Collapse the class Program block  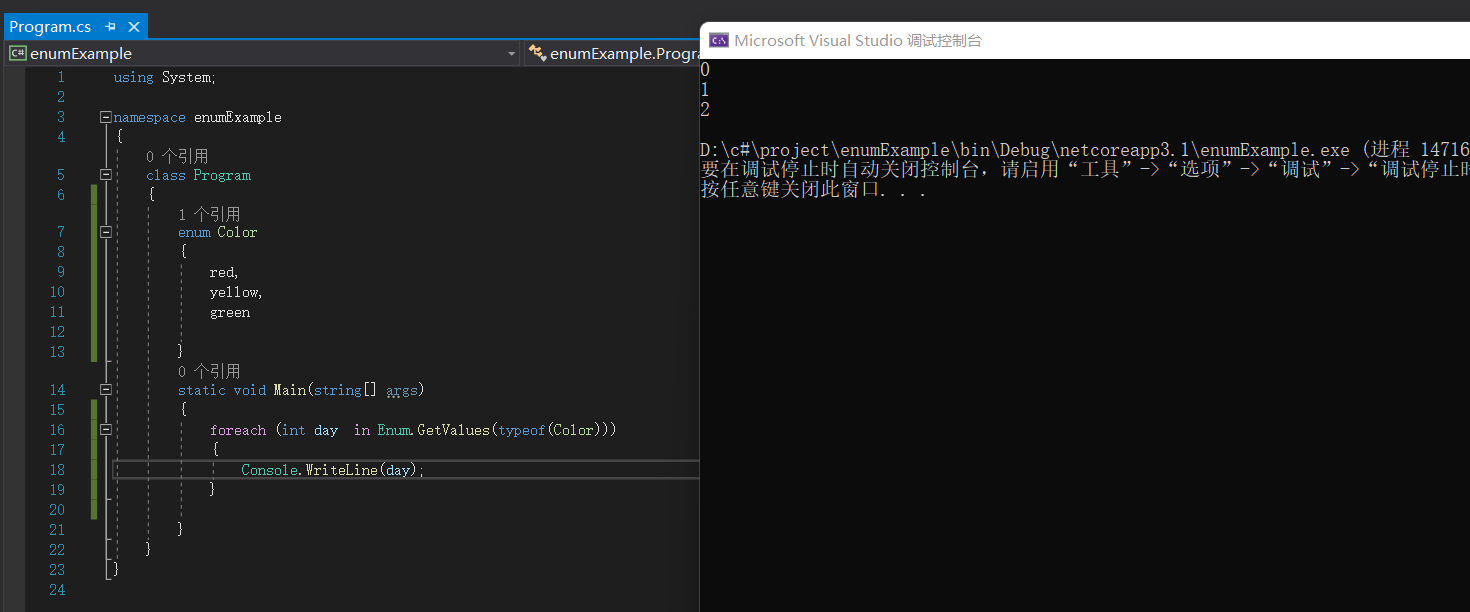click(x=106, y=175)
